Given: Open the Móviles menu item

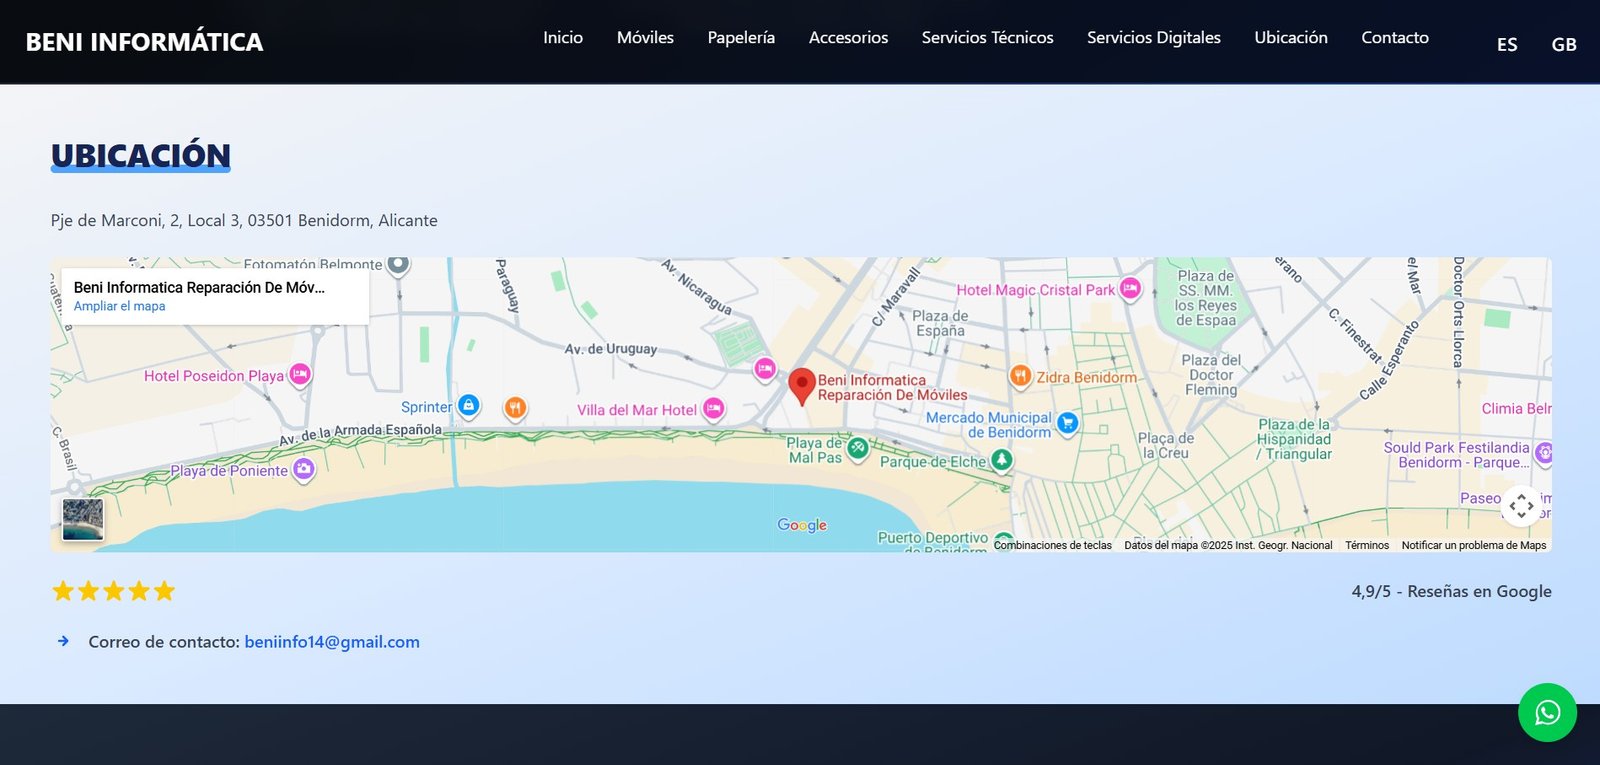Looking at the screenshot, I should [x=645, y=37].
